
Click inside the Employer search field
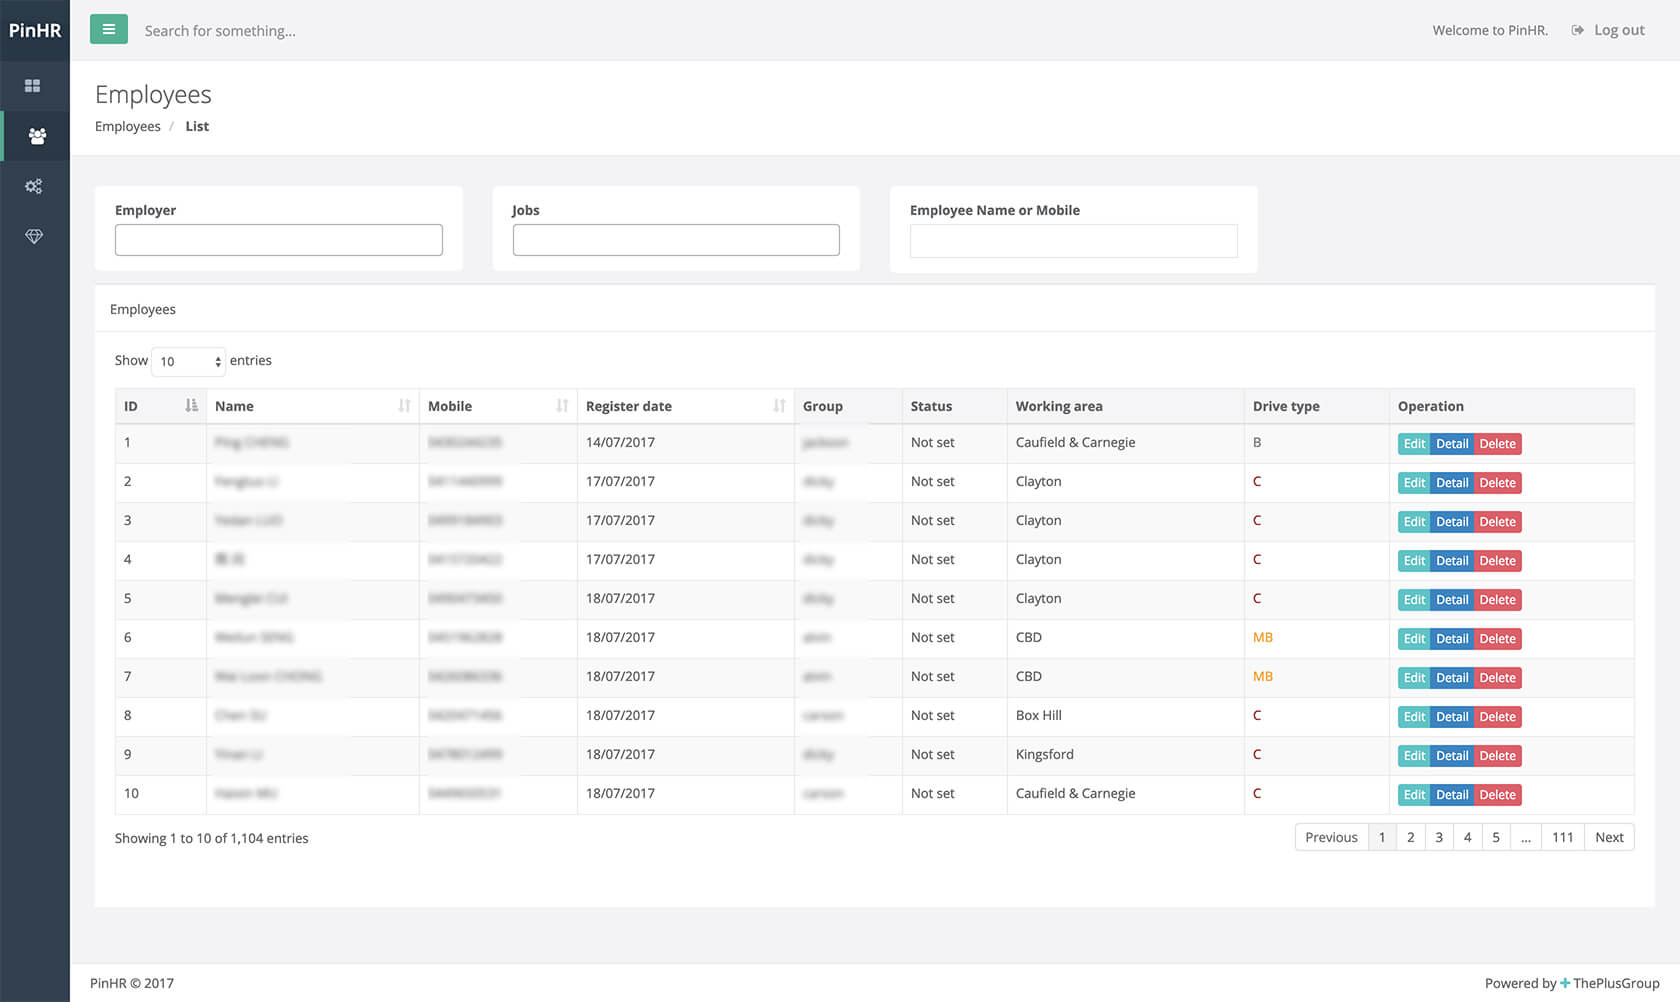pos(278,239)
